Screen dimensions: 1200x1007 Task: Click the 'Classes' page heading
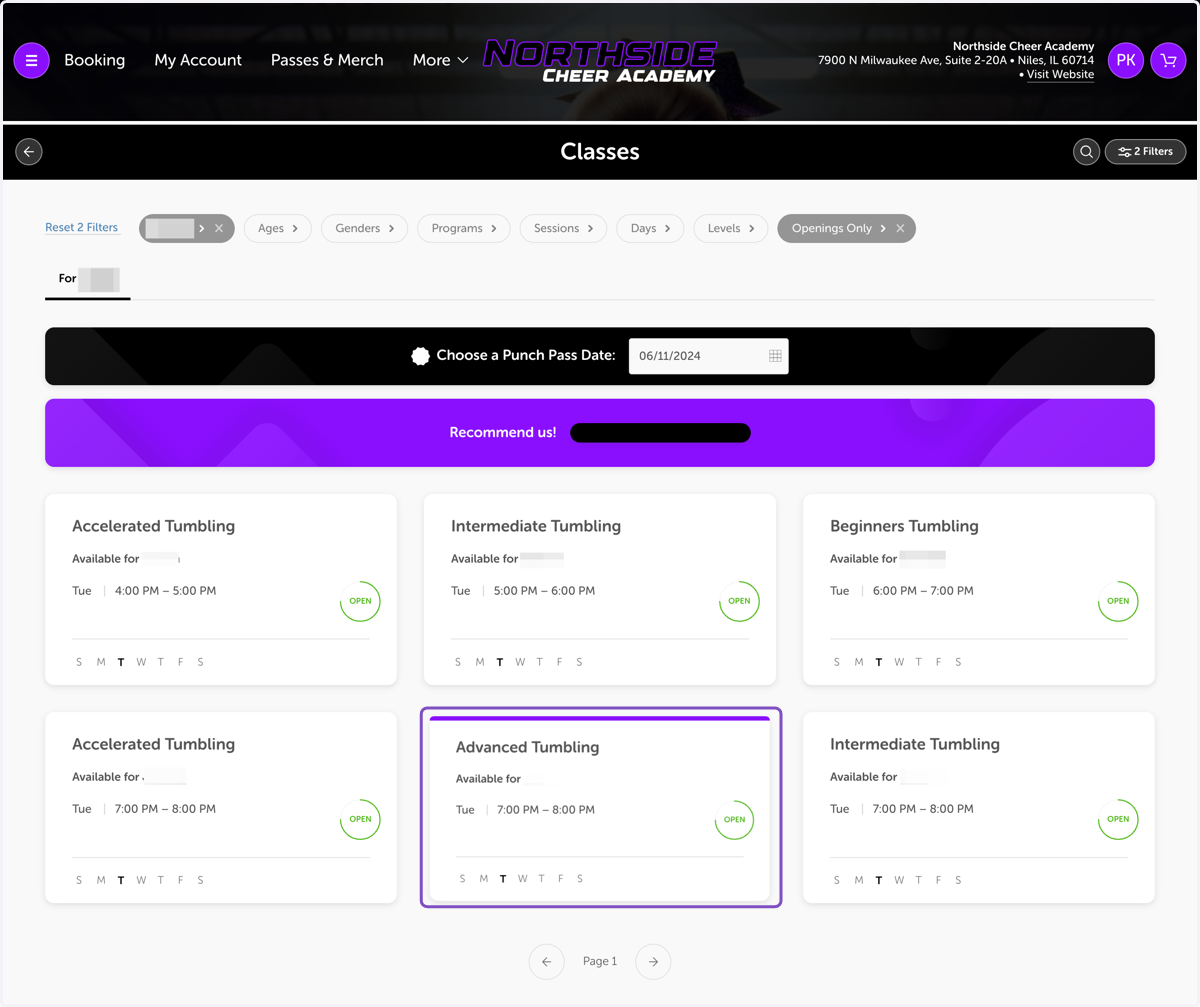pyautogui.click(x=600, y=152)
